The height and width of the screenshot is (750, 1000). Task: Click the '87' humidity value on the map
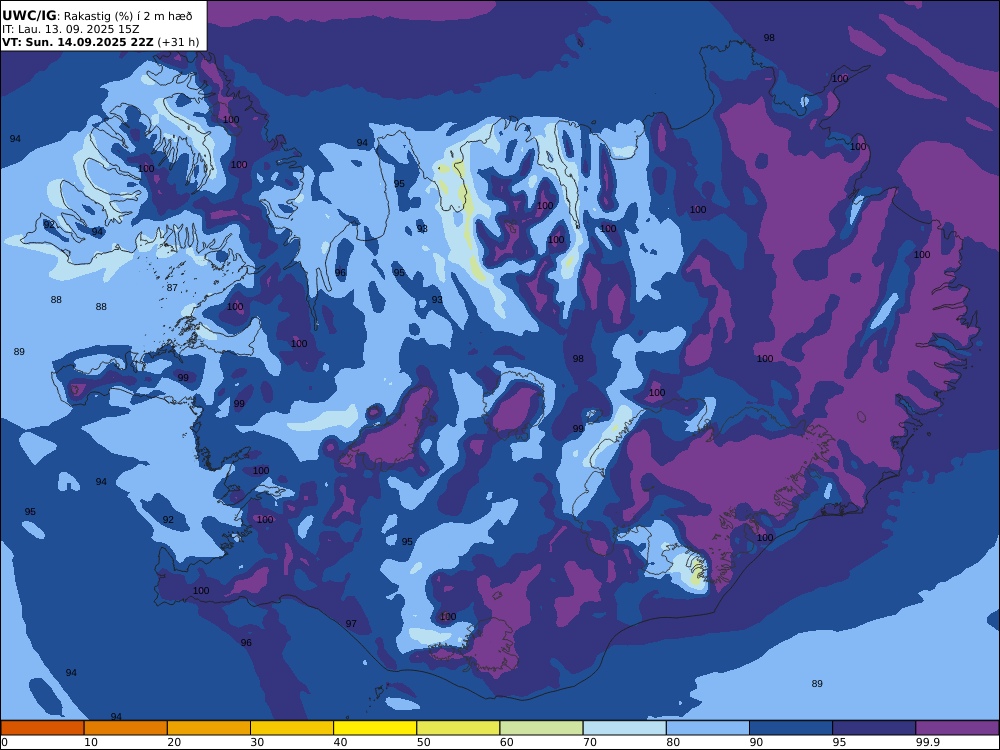click(x=172, y=288)
